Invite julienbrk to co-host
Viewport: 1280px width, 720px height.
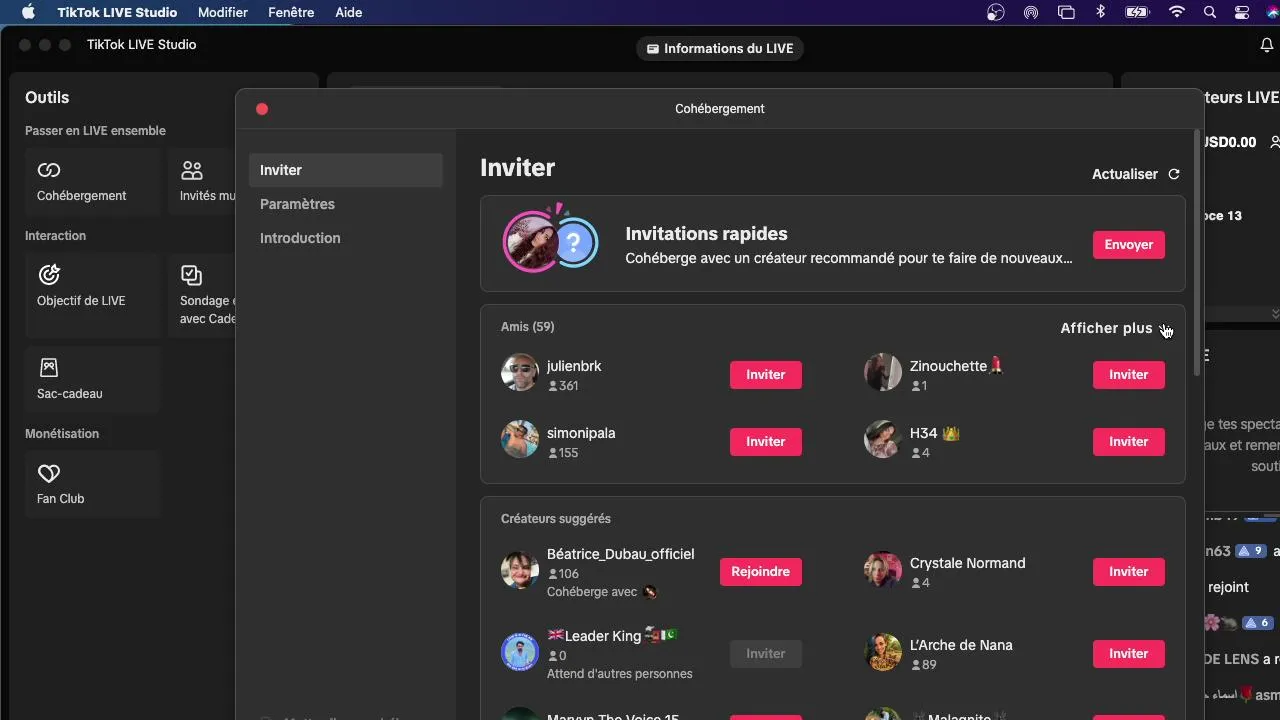(x=765, y=374)
